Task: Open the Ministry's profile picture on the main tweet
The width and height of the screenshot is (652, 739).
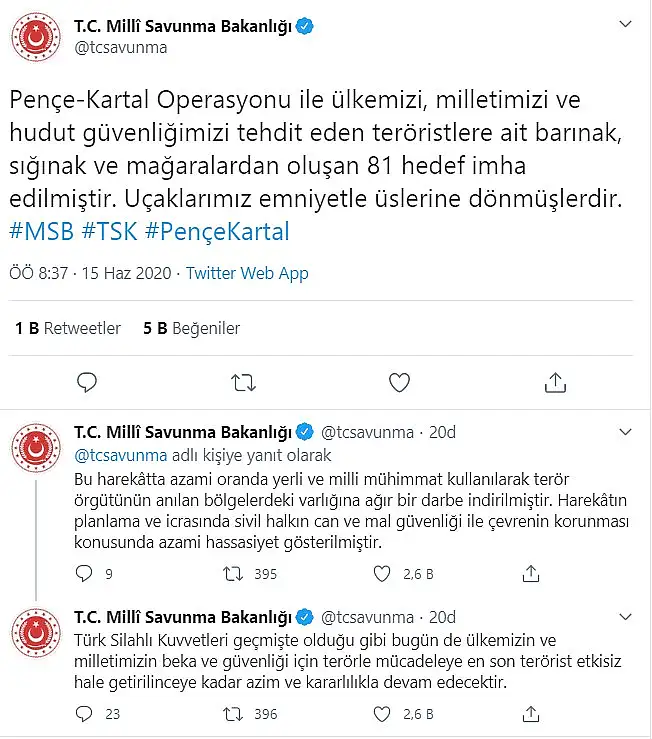Action: click(36, 37)
